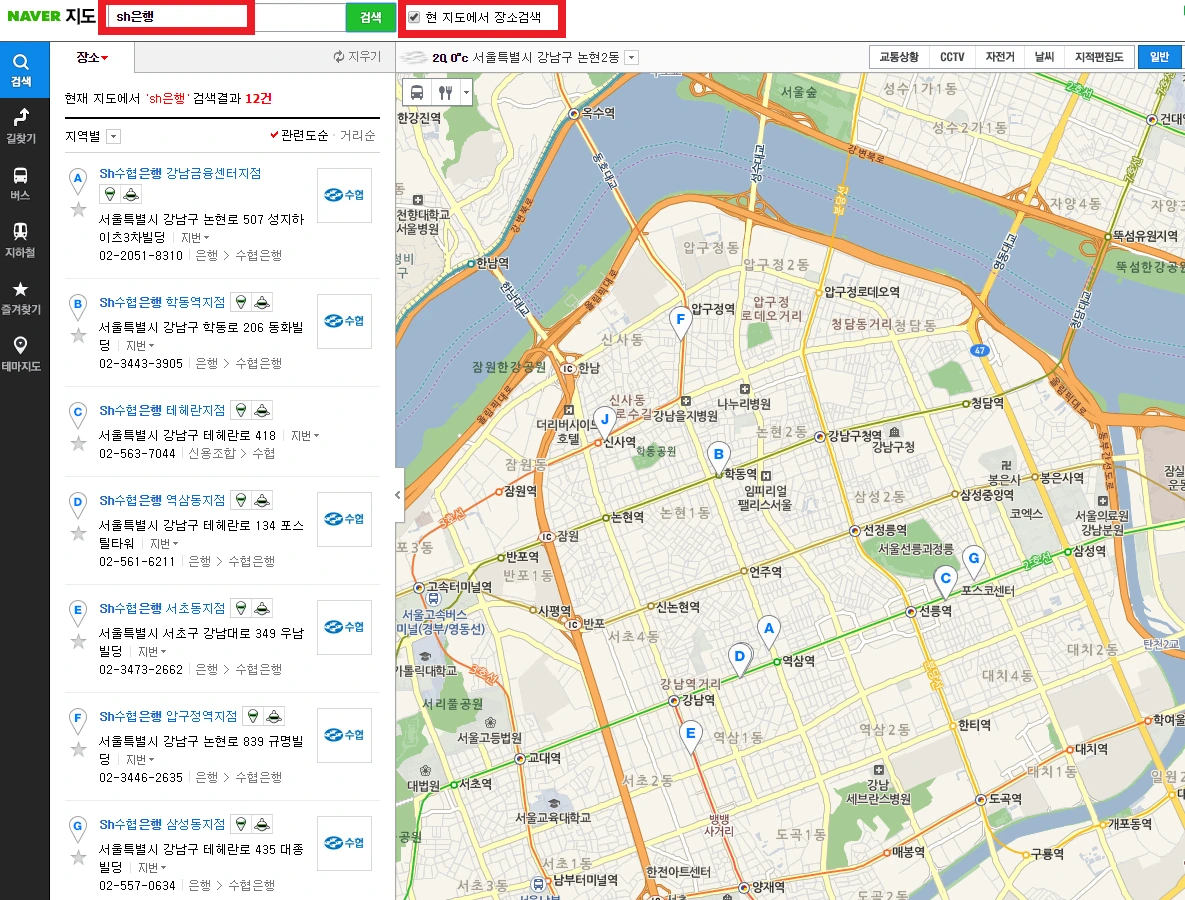This screenshot has height=900, width=1185.
Task: Click the 수협 bank logo beside 강남금융센터지점
Action: [x=344, y=195]
